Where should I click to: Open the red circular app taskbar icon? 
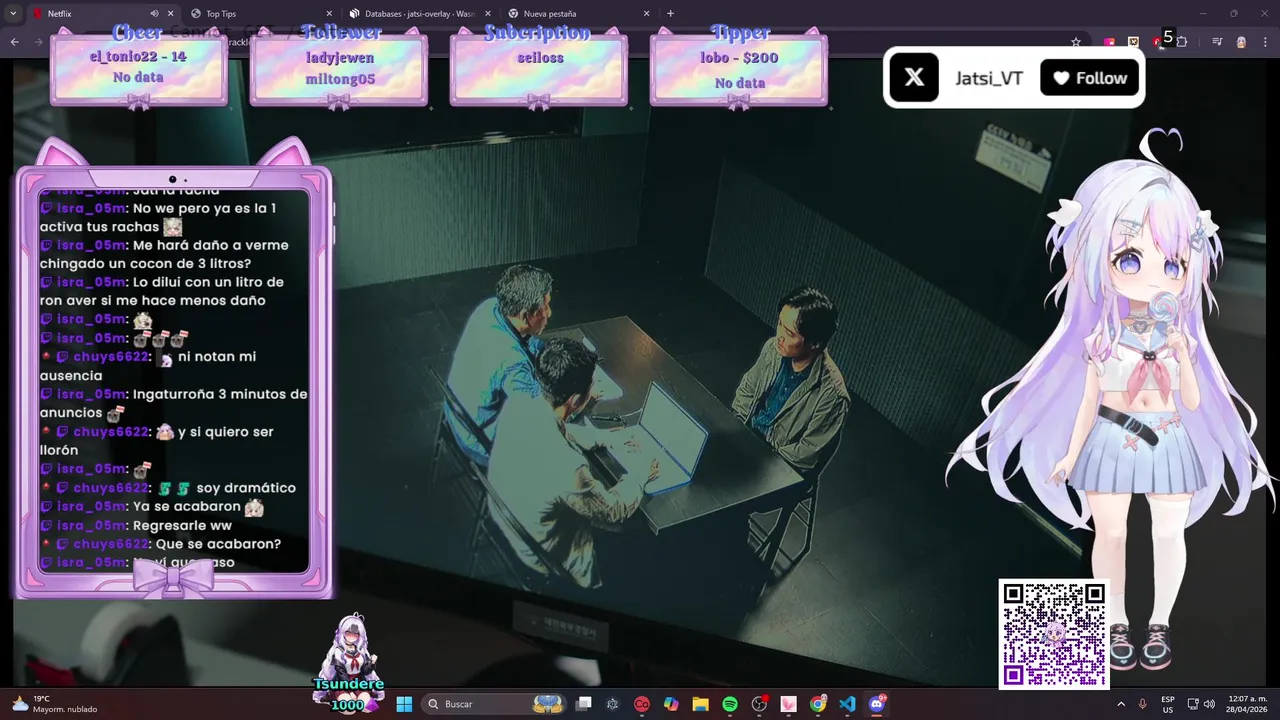[642, 704]
